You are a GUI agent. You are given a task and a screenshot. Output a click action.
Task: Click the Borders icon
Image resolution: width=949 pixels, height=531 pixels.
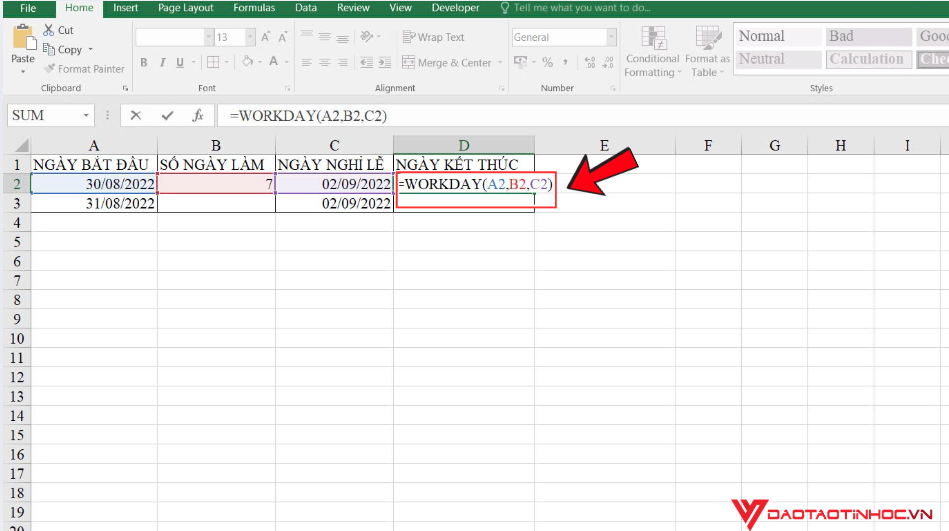coord(213,62)
